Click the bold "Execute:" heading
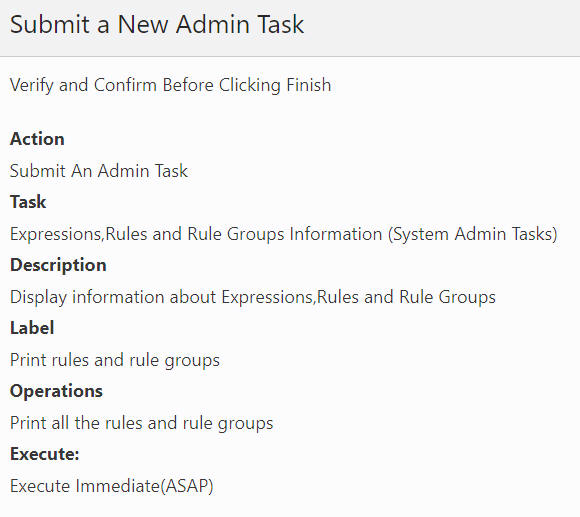 coord(45,454)
